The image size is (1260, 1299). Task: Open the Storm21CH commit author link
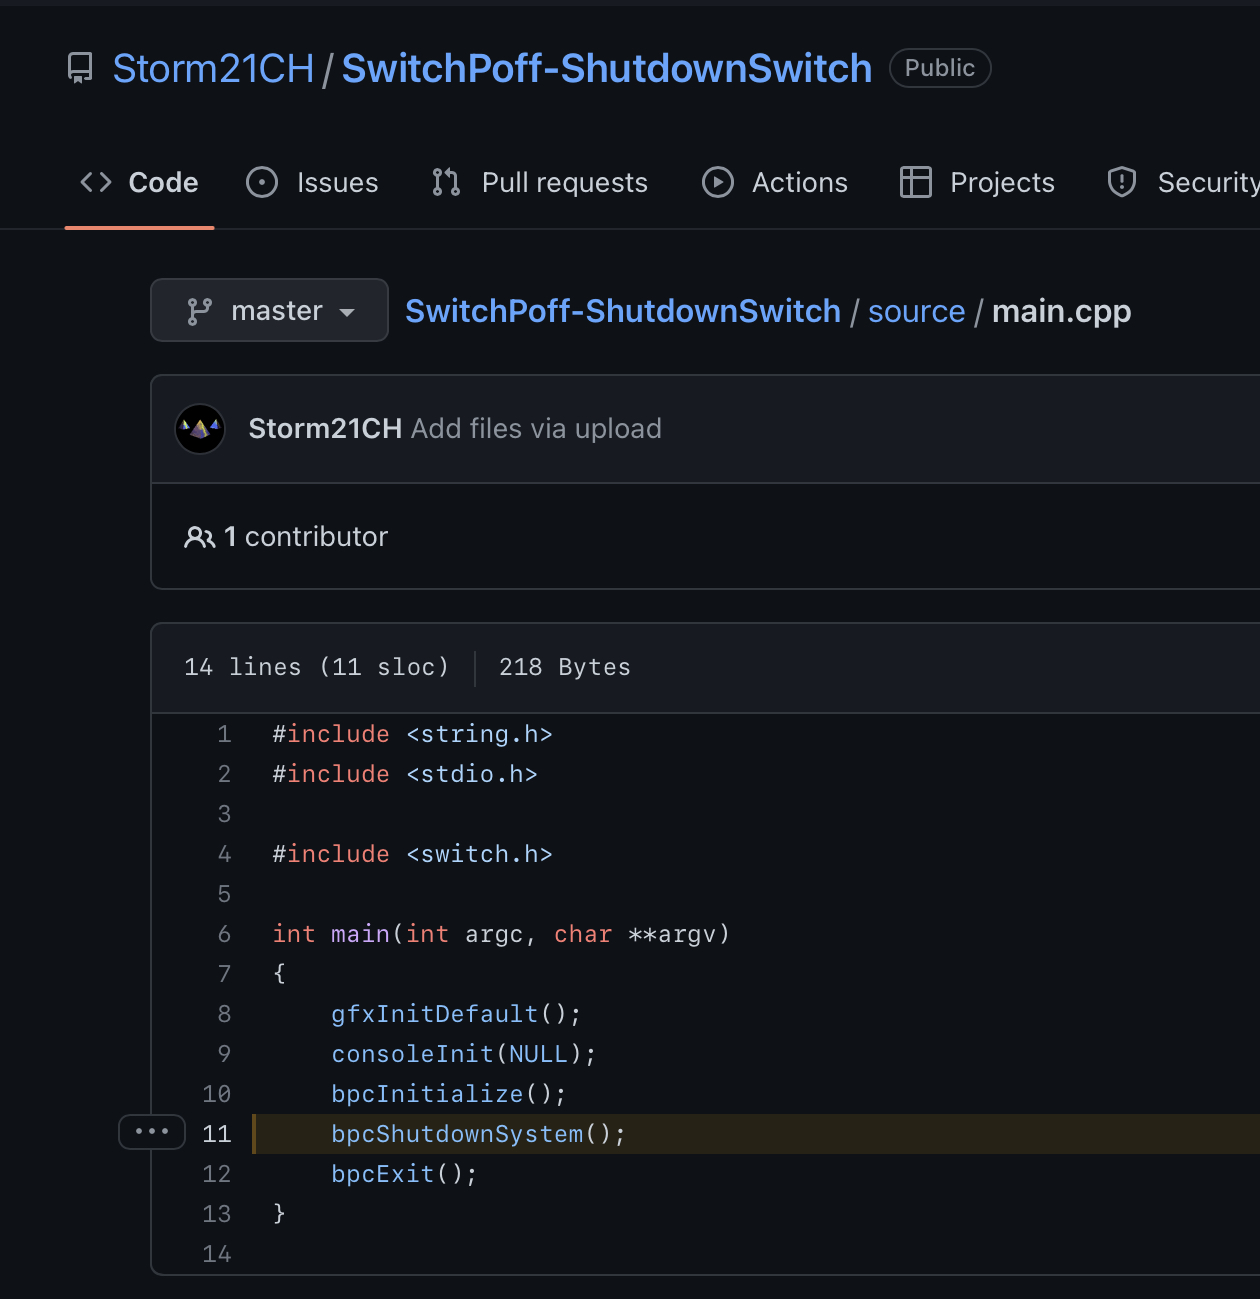click(x=325, y=428)
